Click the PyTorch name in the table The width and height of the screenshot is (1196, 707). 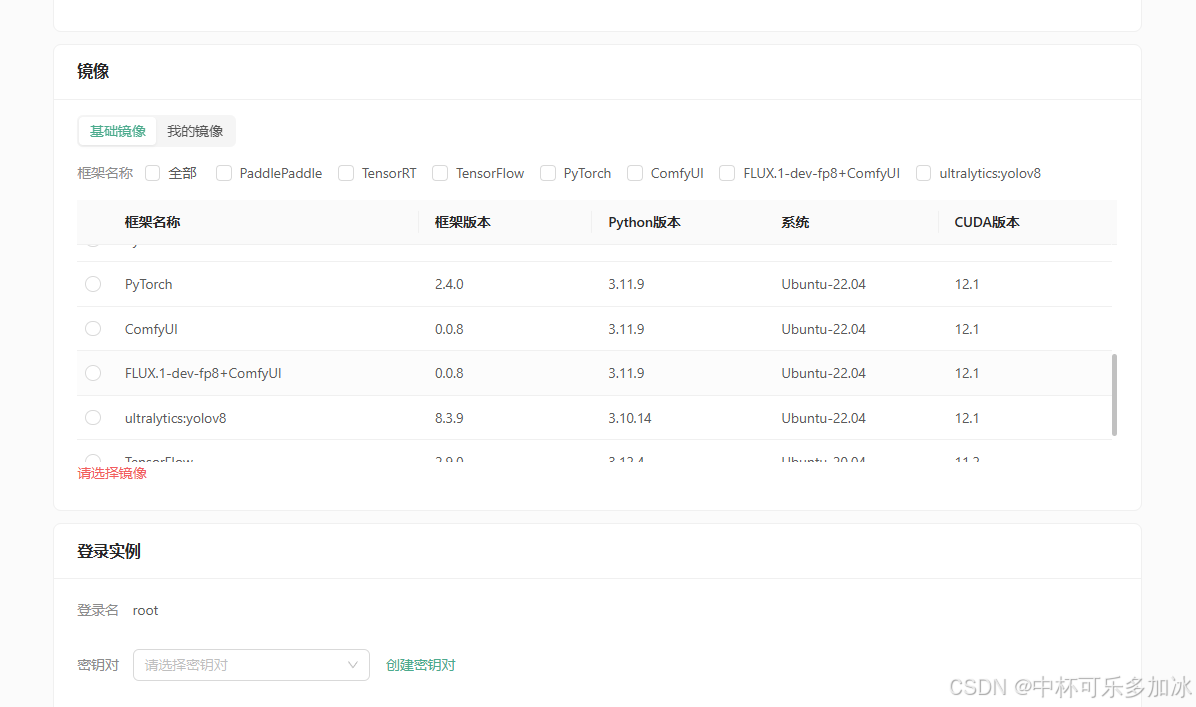pos(149,284)
